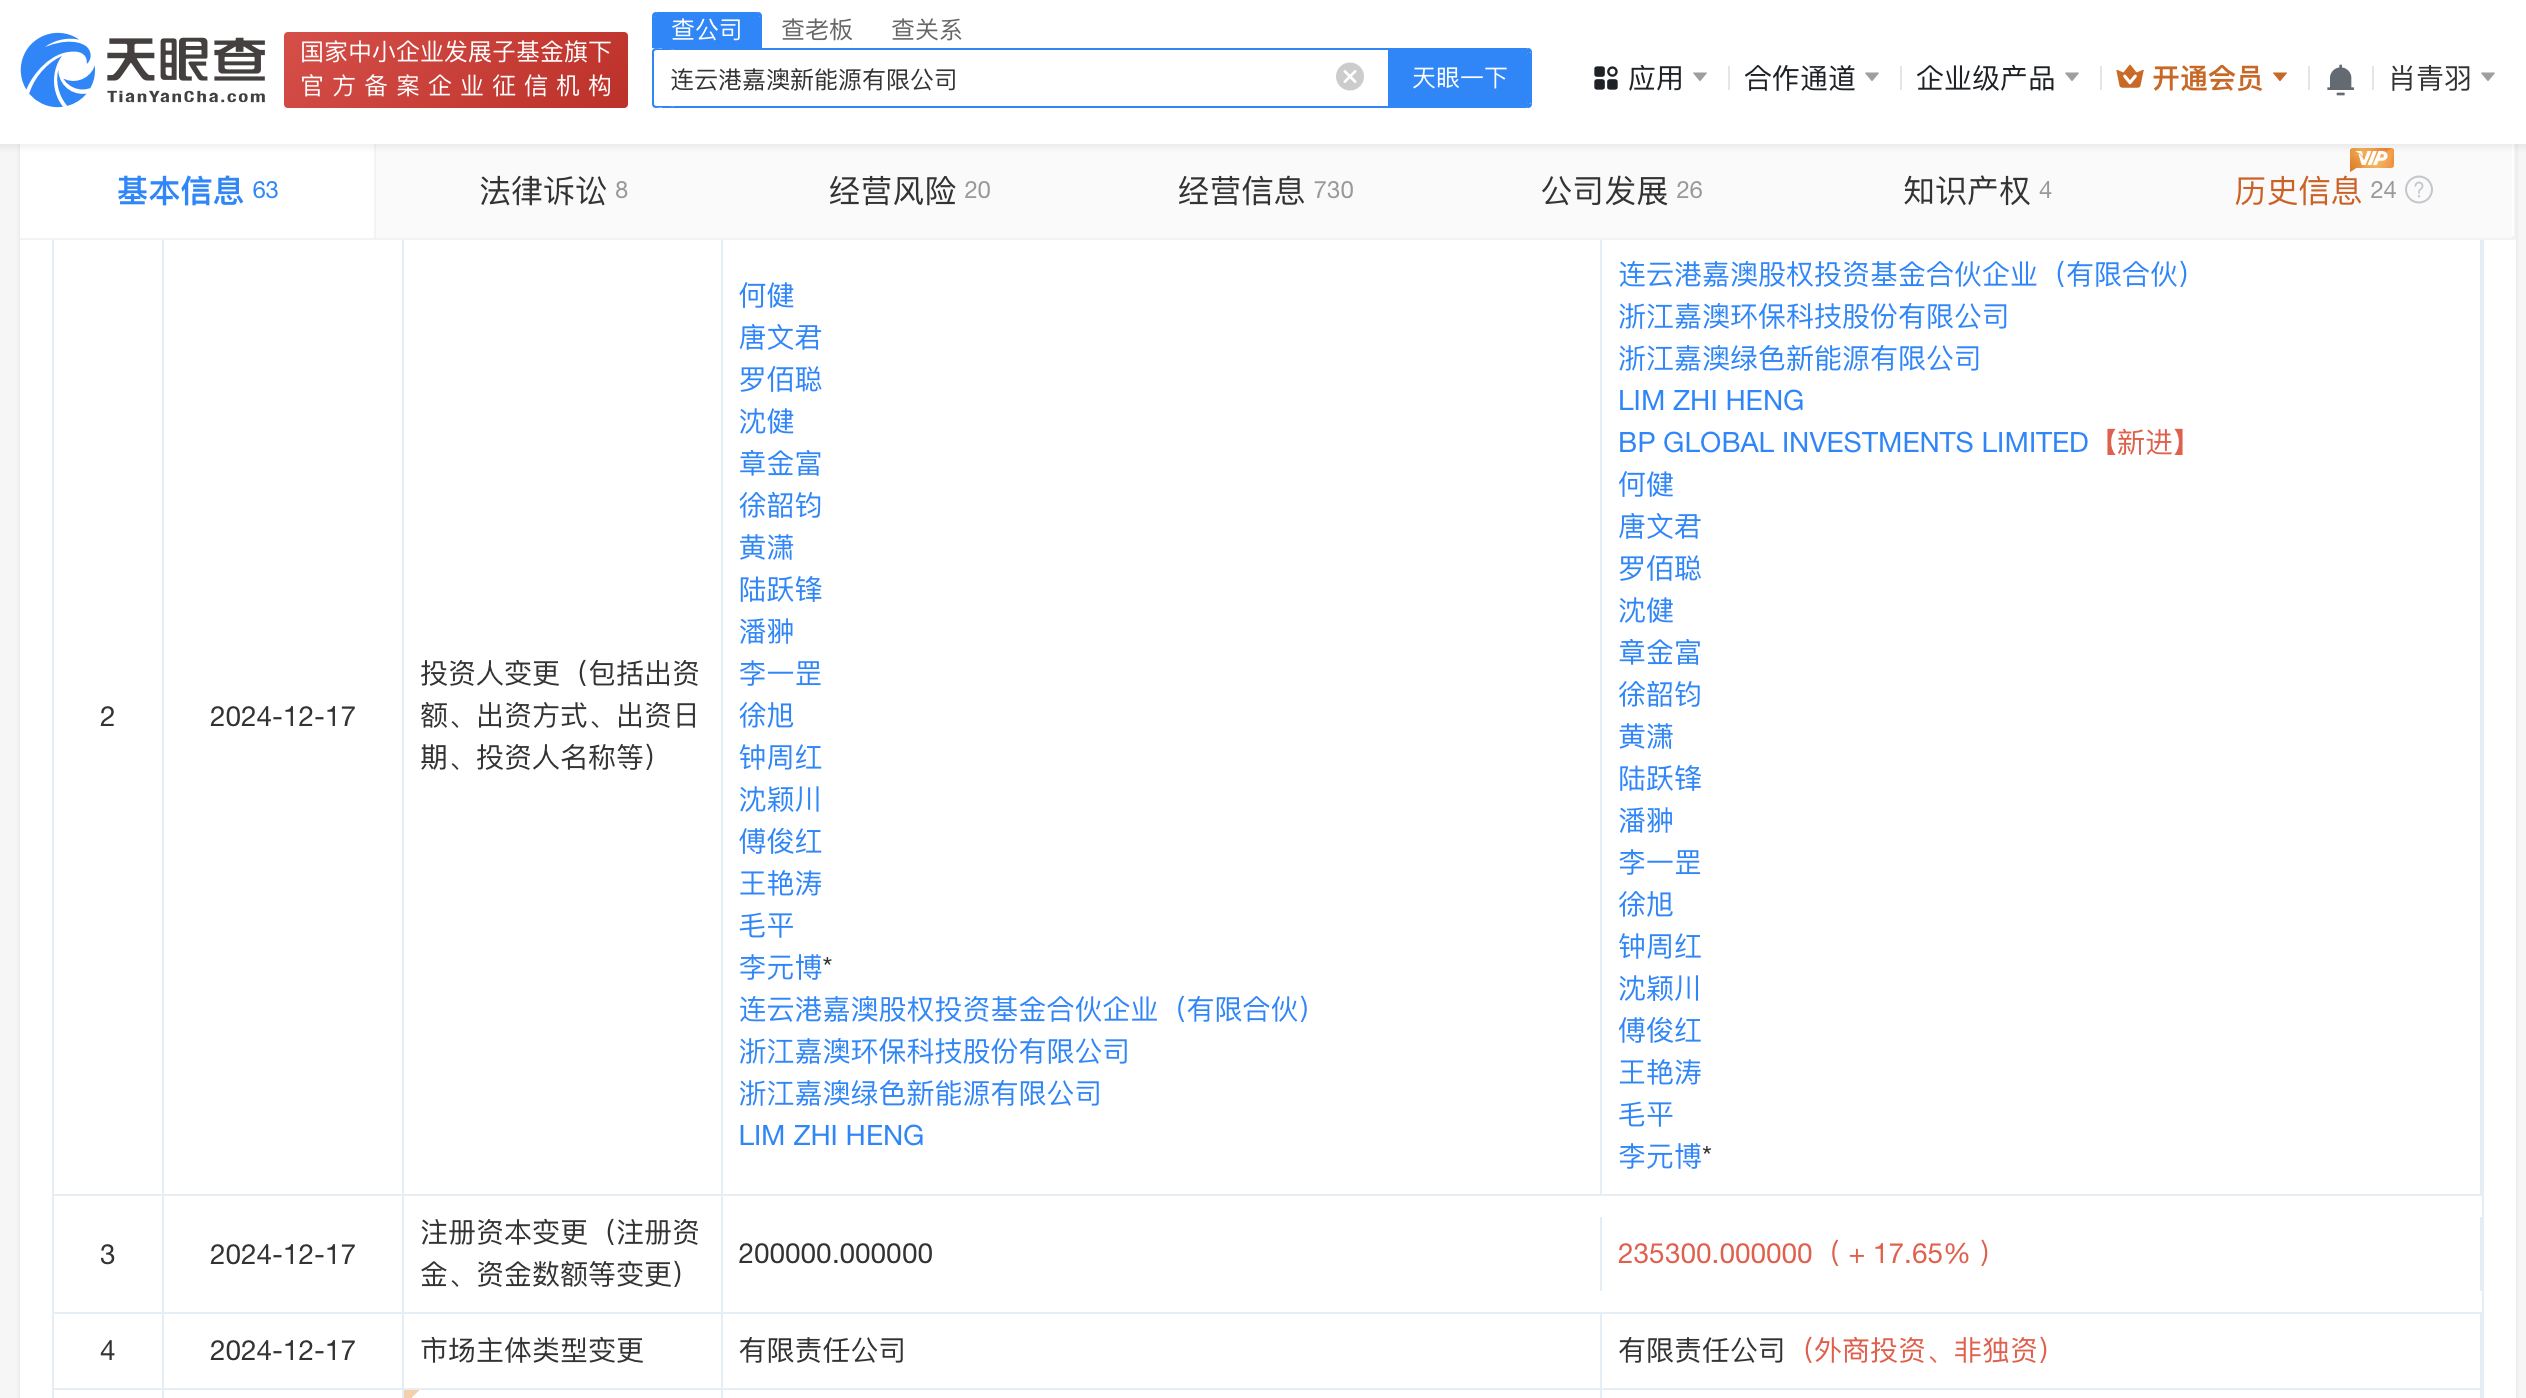
Task: Open 章金富 in the before-change column
Action: (x=780, y=463)
